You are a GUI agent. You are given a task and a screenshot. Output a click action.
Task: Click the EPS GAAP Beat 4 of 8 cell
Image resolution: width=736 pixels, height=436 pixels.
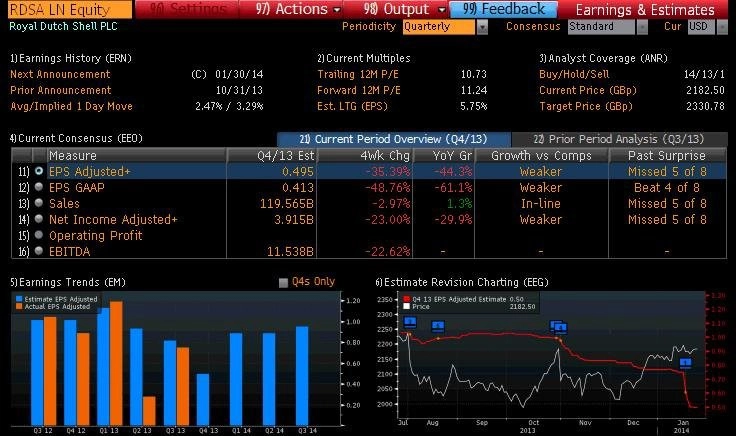click(x=667, y=188)
